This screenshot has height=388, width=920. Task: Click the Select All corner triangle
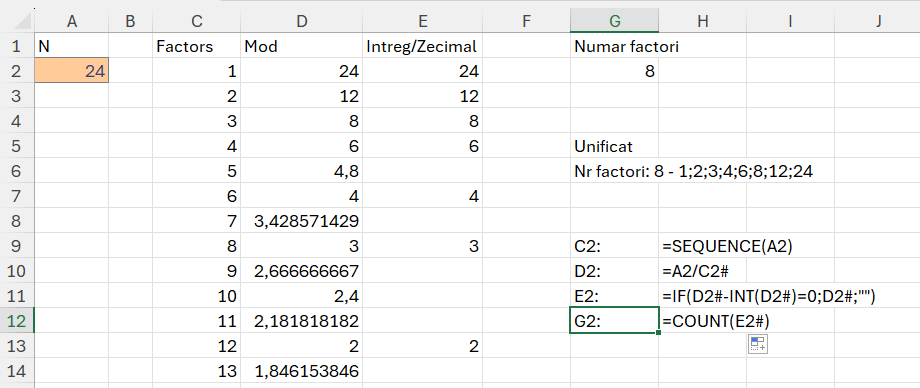(x=22, y=22)
